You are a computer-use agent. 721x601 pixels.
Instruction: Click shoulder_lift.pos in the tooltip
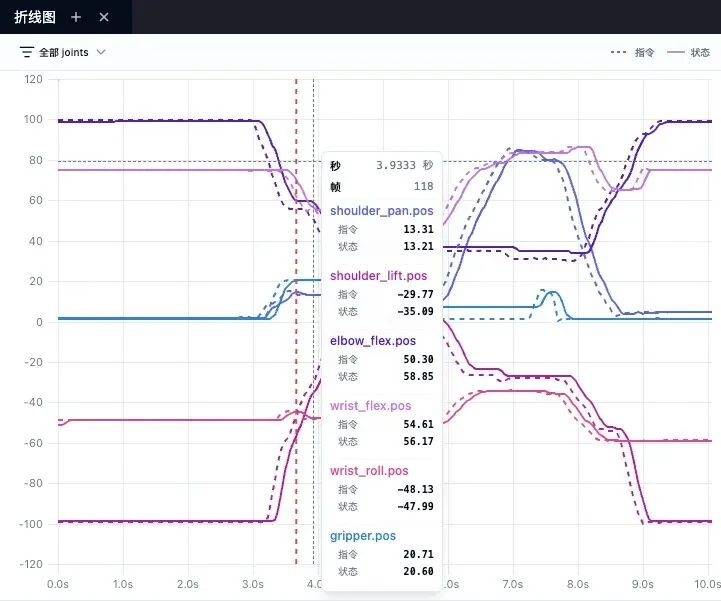pos(378,275)
